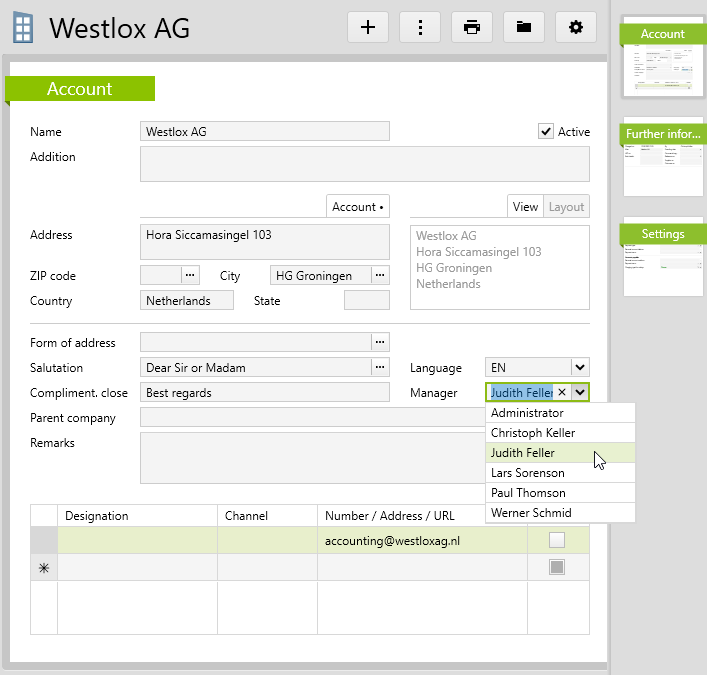Image resolution: width=707 pixels, height=675 pixels.
Task: Open the three-dot more options menu
Action: pos(420,28)
